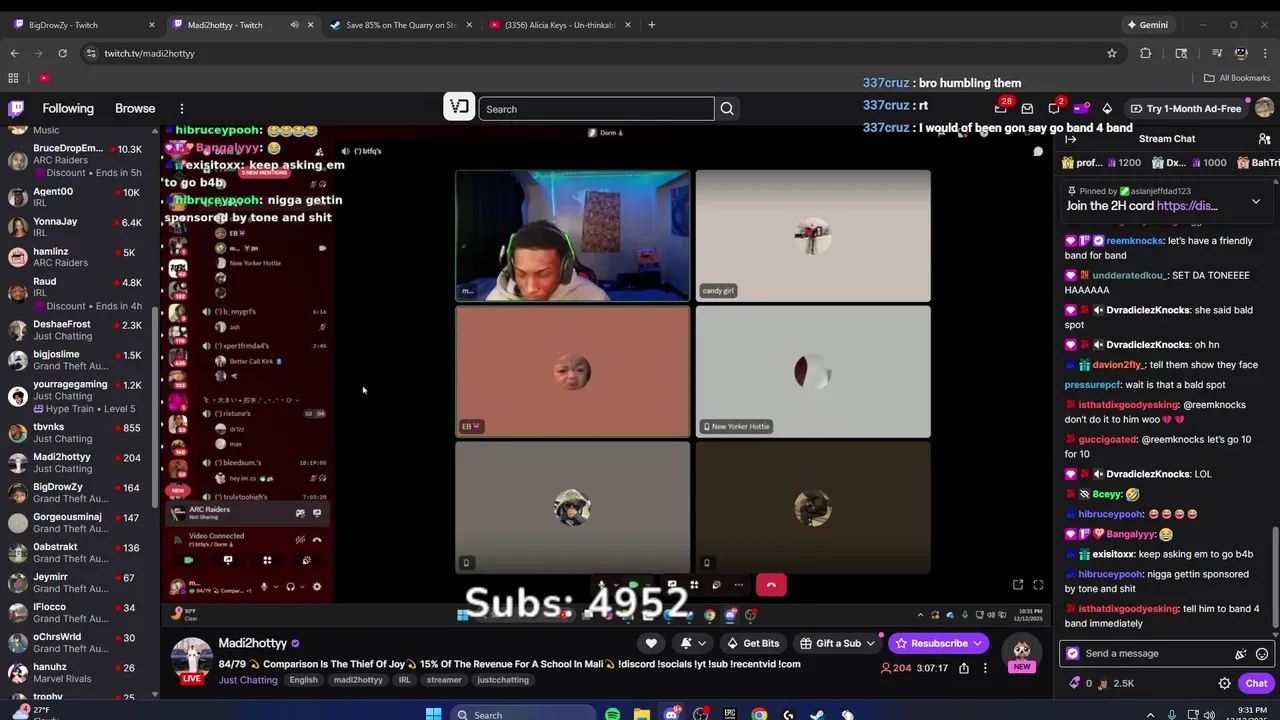Open Steam from the Windows taskbar

click(817, 714)
